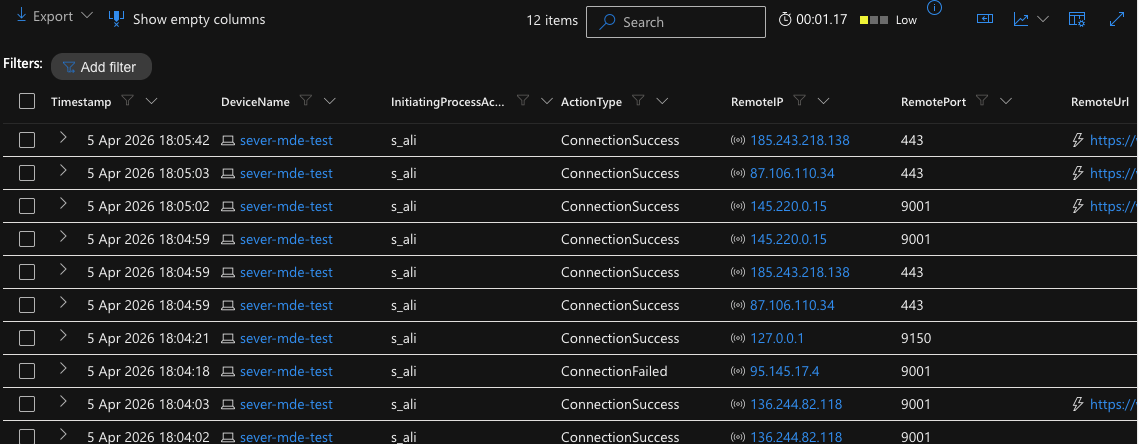The height and width of the screenshot is (444, 1139).
Task: Expand the 18:04:21 row details
Action: pos(63,335)
